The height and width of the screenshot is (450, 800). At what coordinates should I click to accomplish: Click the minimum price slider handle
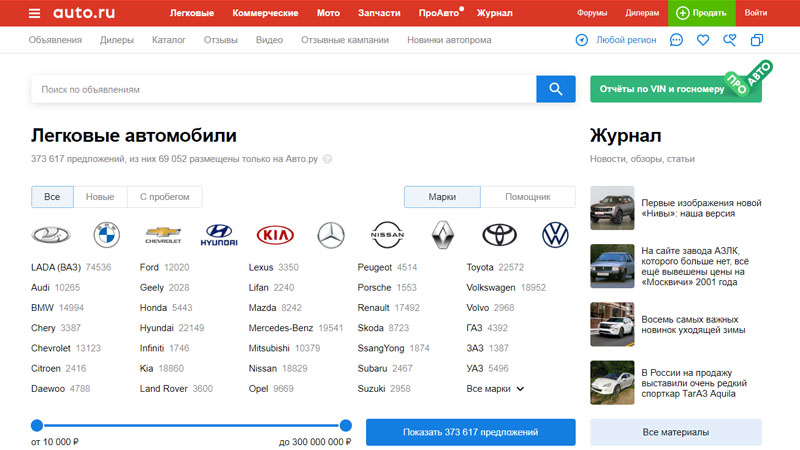click(x=37, y=426)
